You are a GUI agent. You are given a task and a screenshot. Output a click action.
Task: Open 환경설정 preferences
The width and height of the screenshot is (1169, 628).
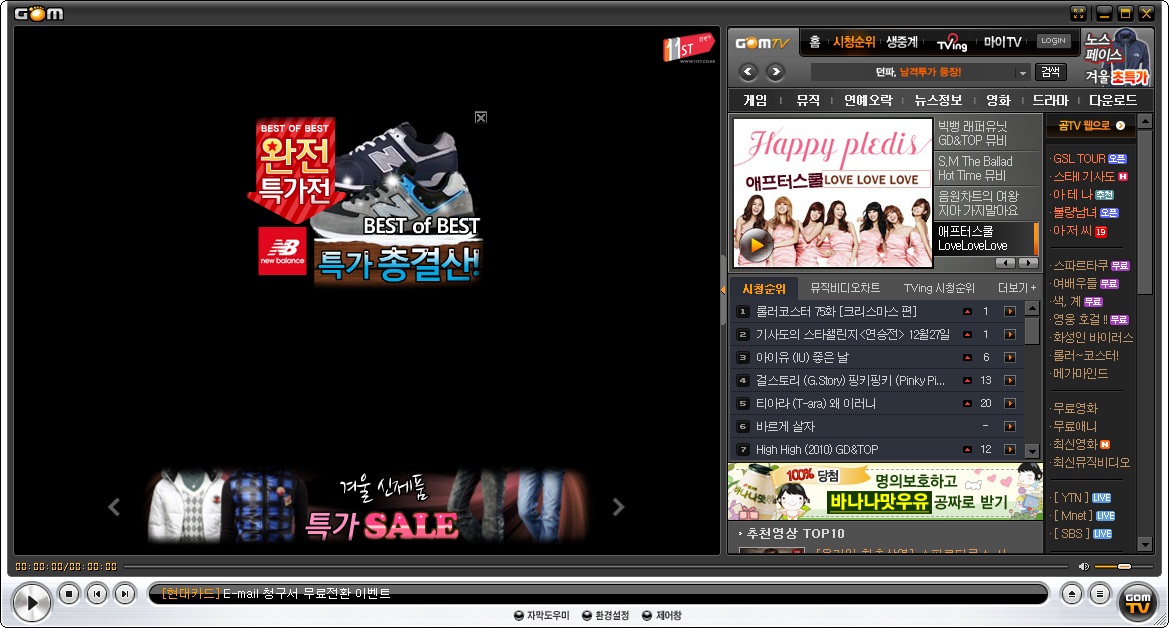coord(605,615)
